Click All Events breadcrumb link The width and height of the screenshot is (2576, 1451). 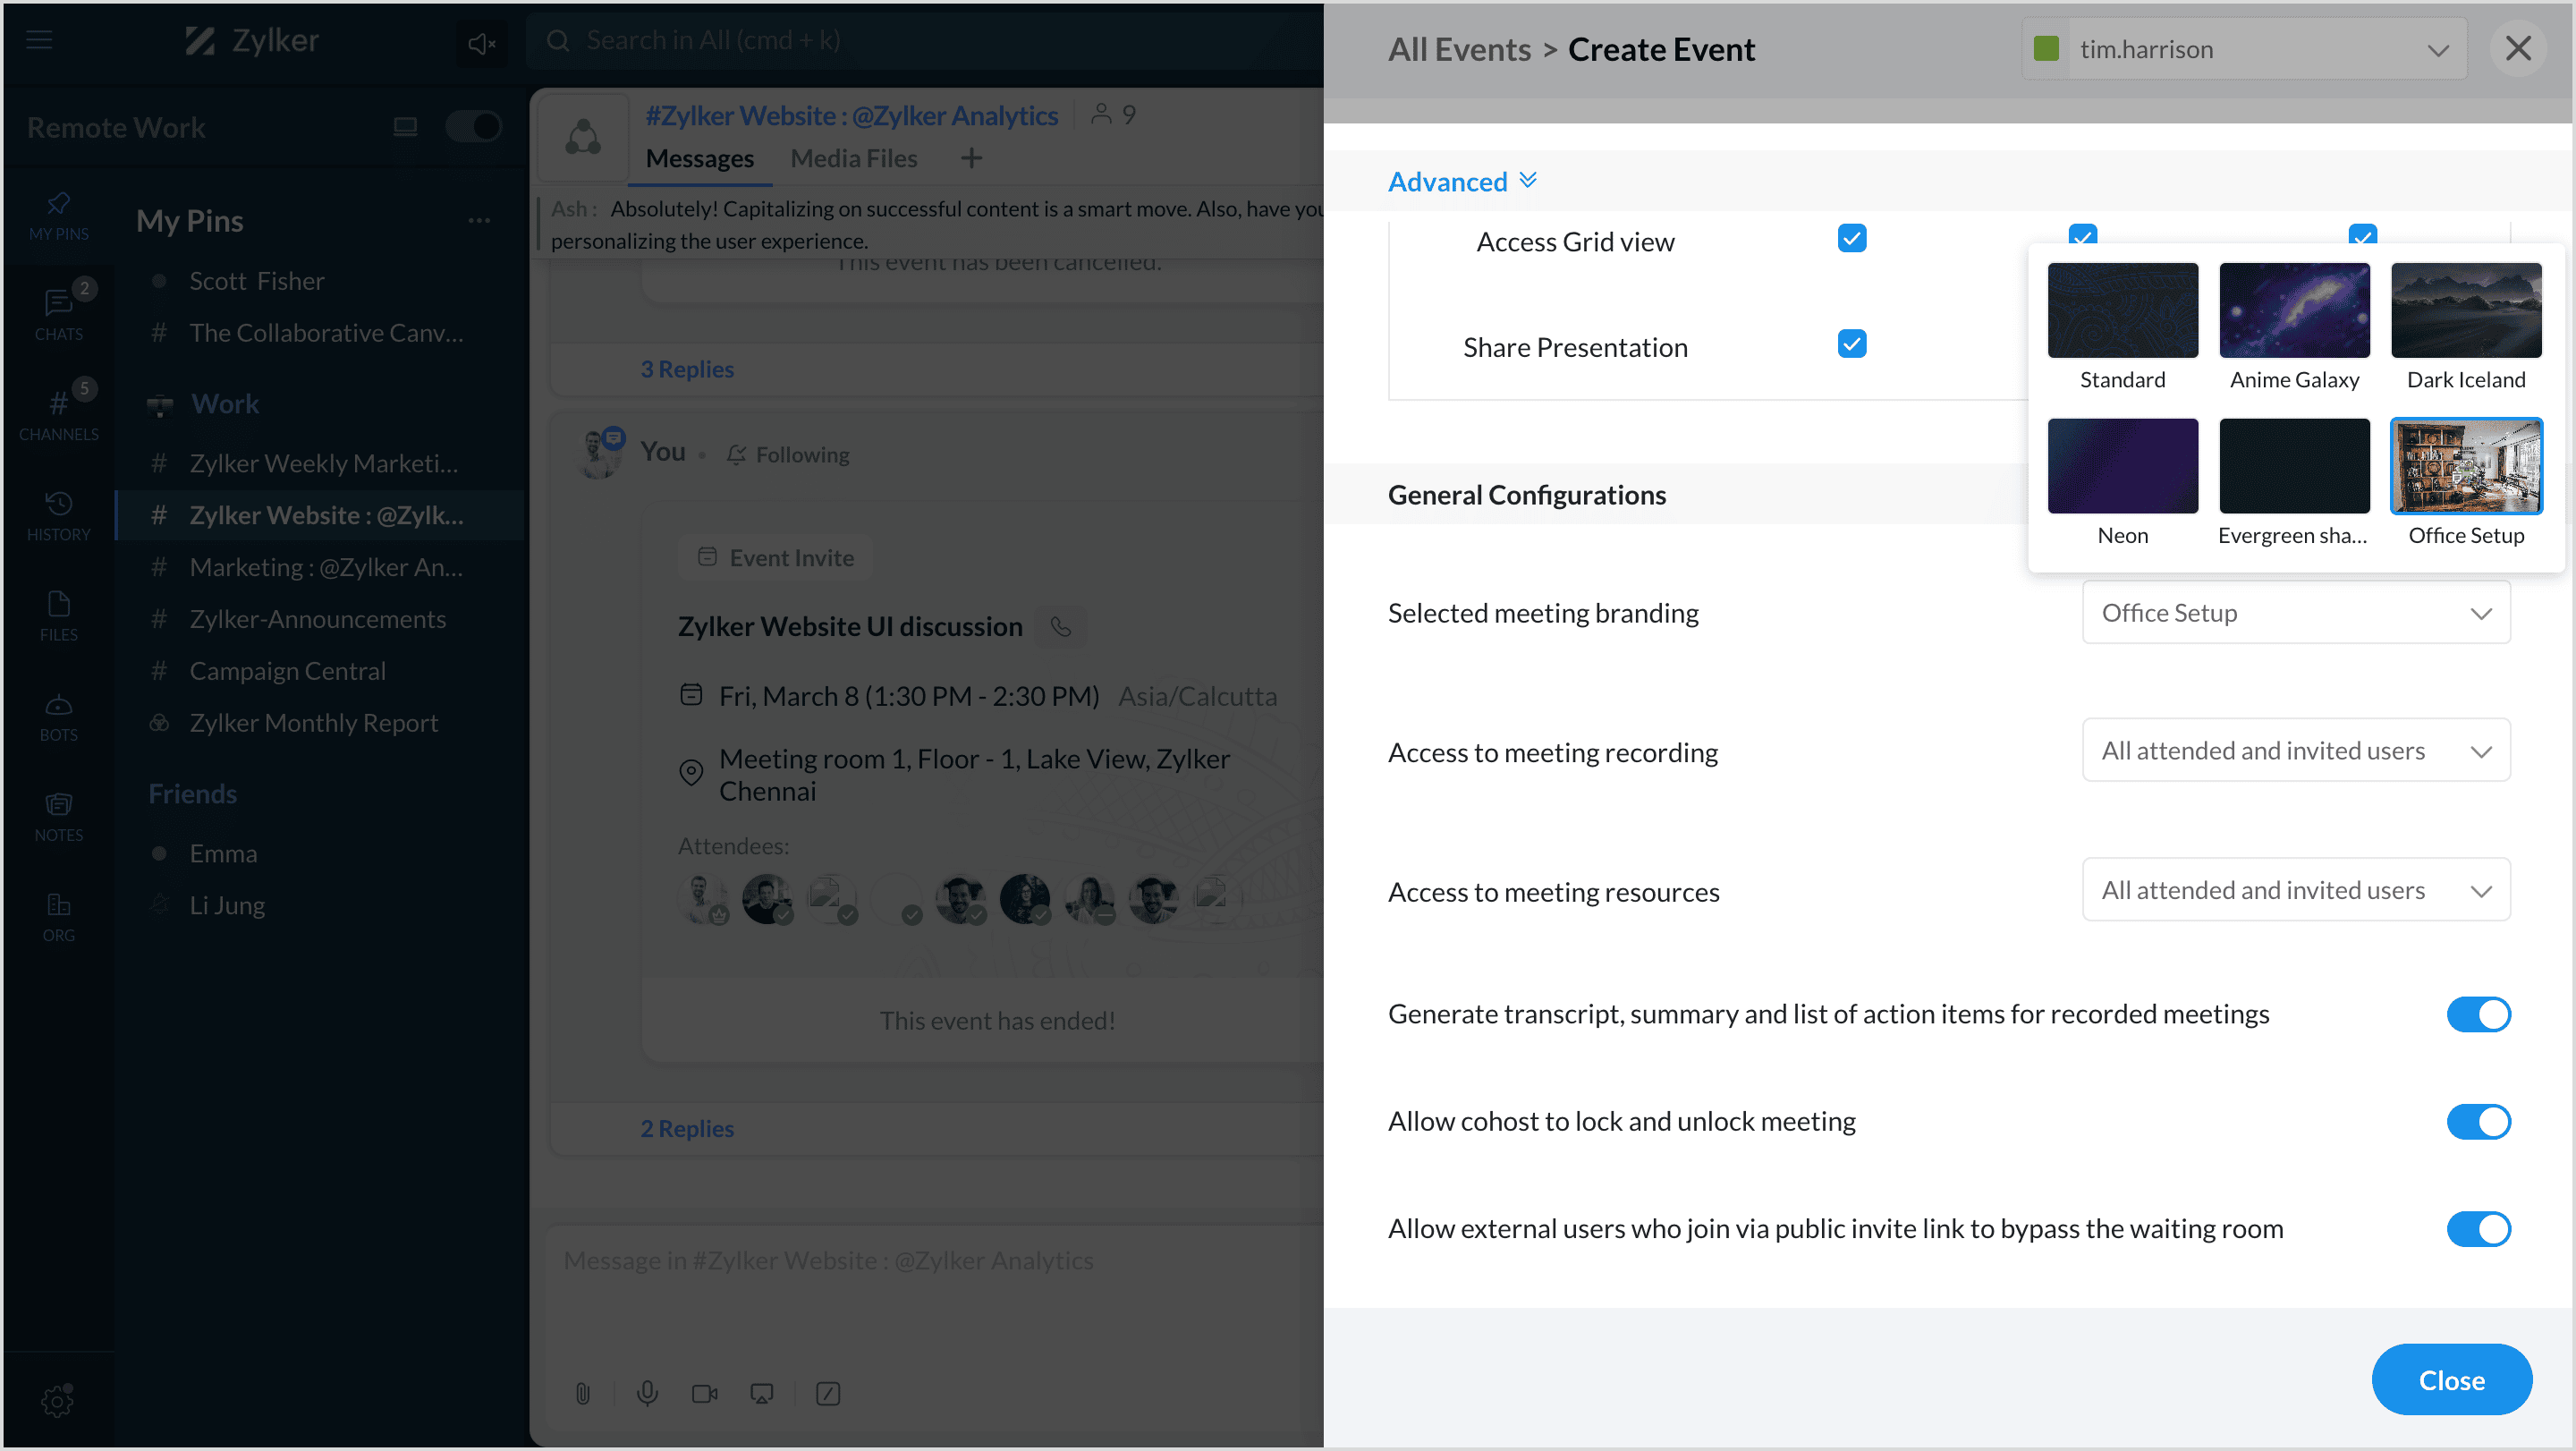(x=1459, y=49)
